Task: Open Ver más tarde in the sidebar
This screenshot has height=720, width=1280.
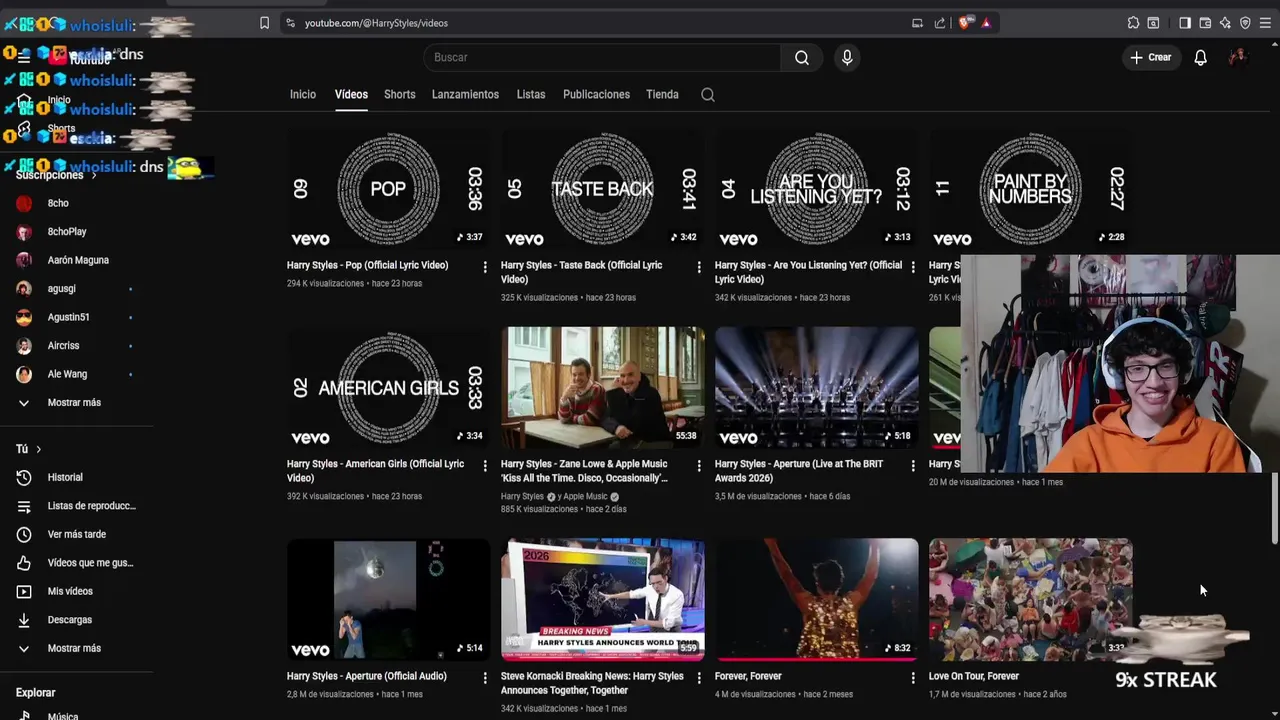Action: pyautogui.click(x=76, y=534)
